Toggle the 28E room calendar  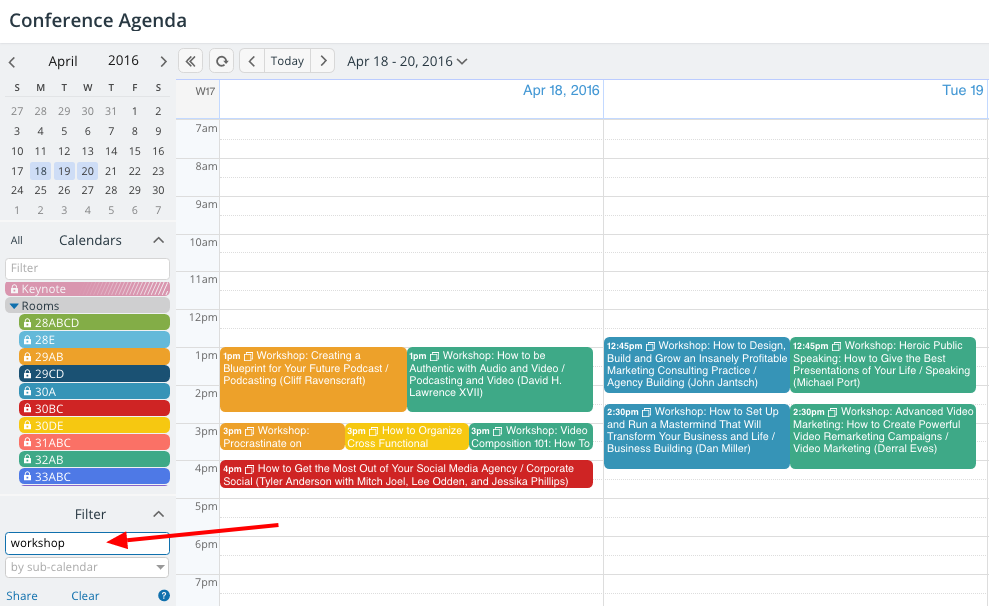pyautogui.click(x=95, y=339)
